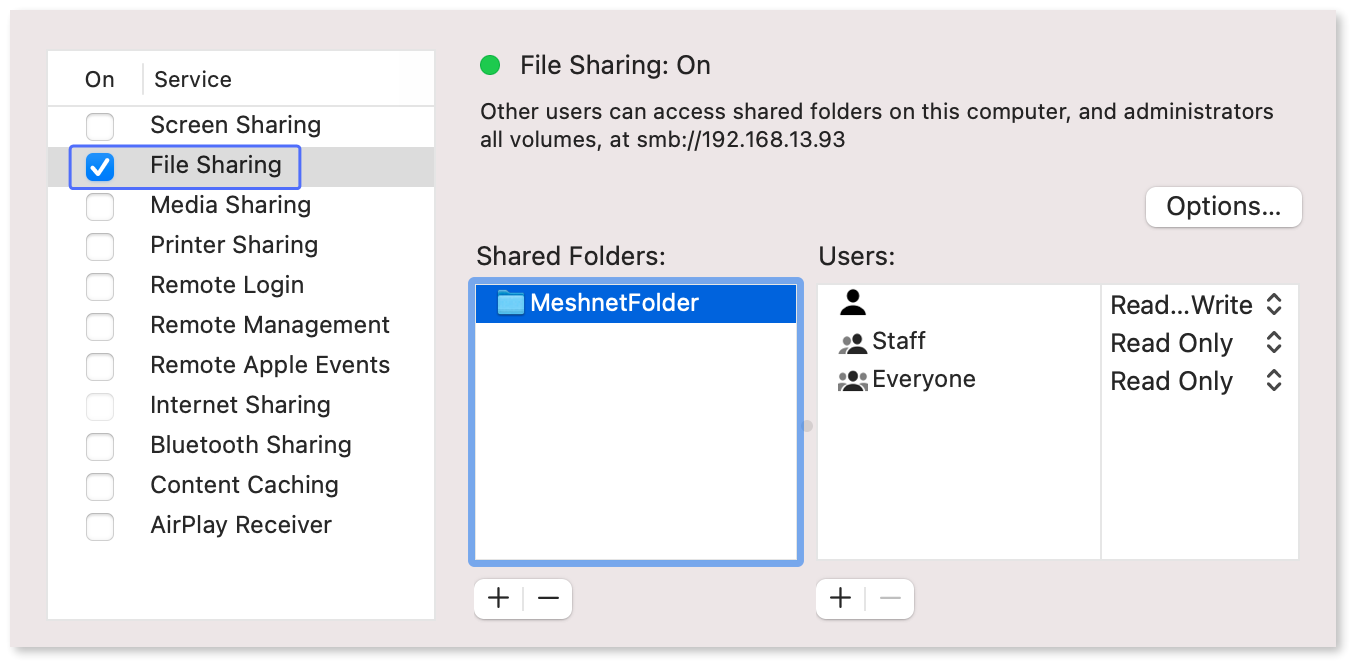Select the single user silhouette icon
This screenshot has height=662, width=1351.
852,303
